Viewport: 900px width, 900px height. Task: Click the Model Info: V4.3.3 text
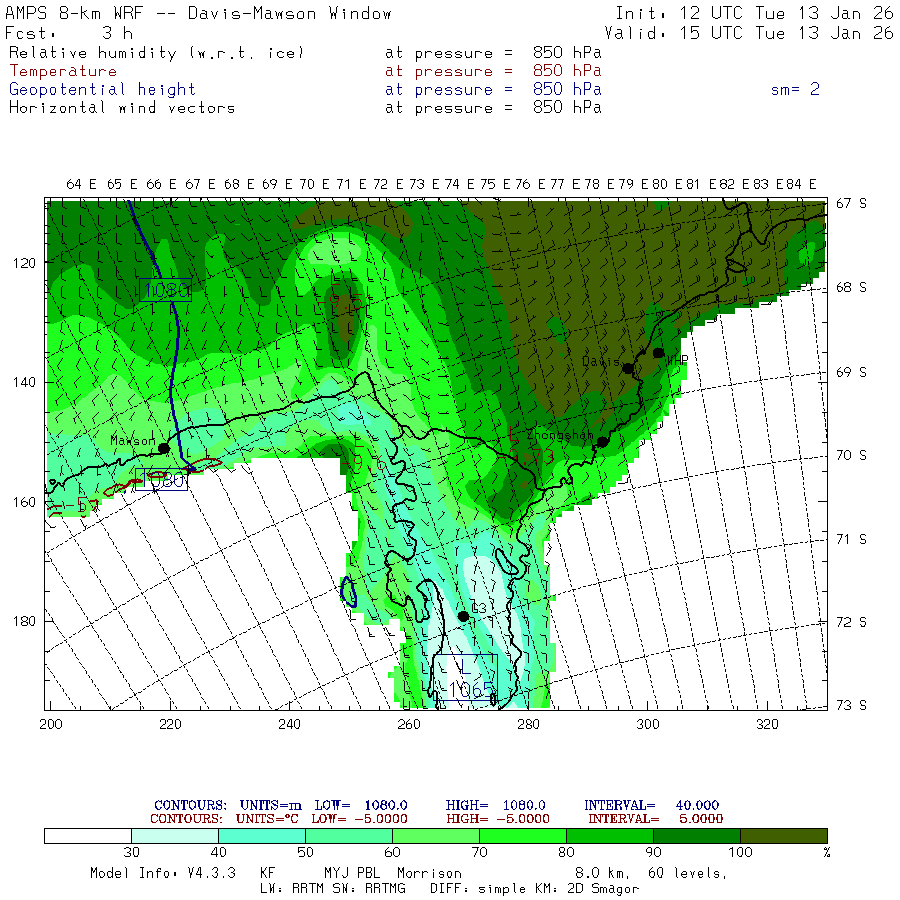pyautogui.click(x=162, y=873)
